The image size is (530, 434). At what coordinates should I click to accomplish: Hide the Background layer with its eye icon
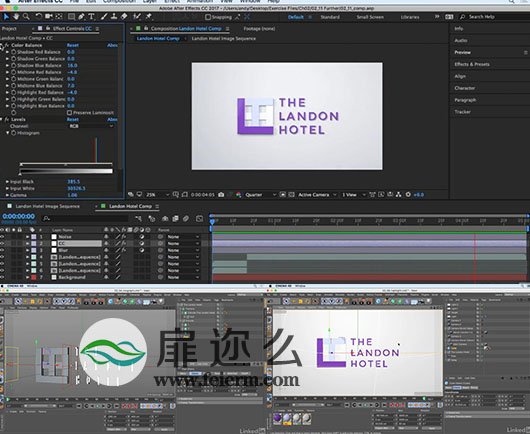coord(2,277)
